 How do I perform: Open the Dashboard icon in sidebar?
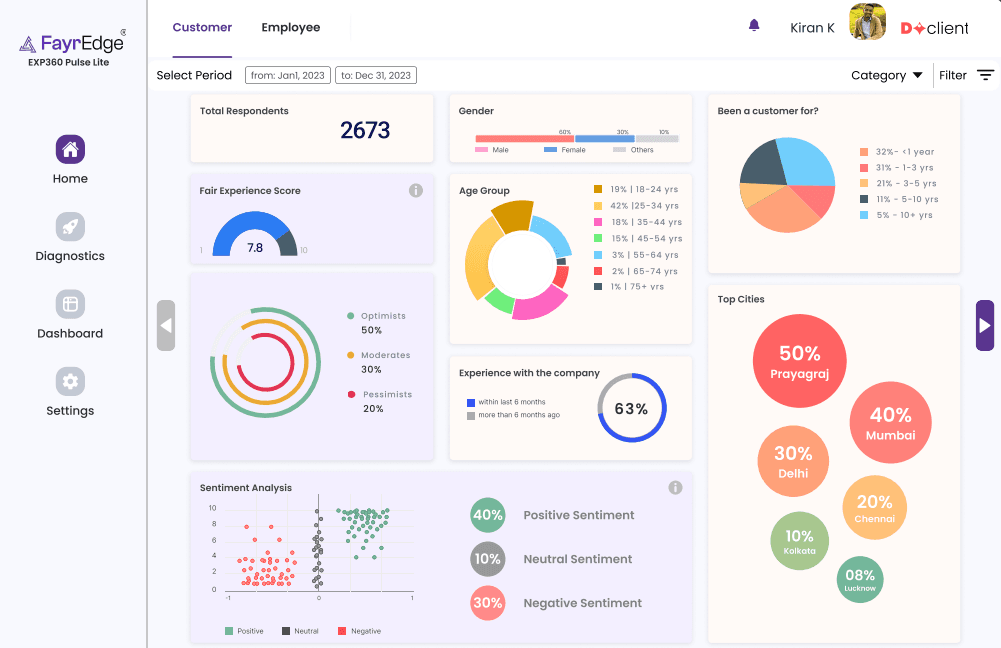pyautogui.click(x=70, y=304)
